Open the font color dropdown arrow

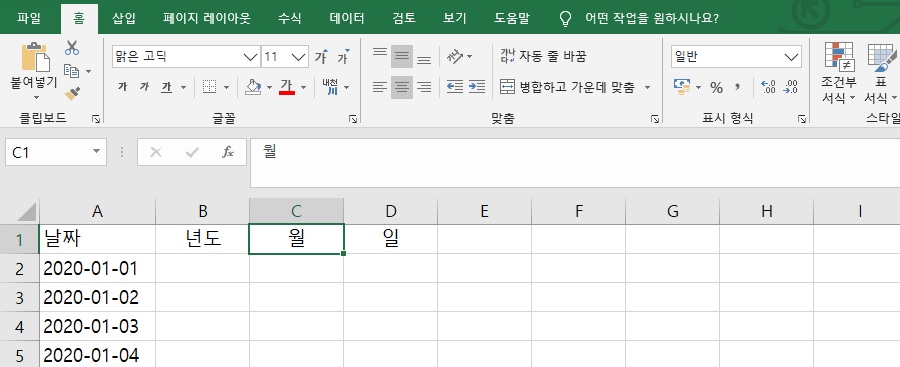click(x=304, y=88)
